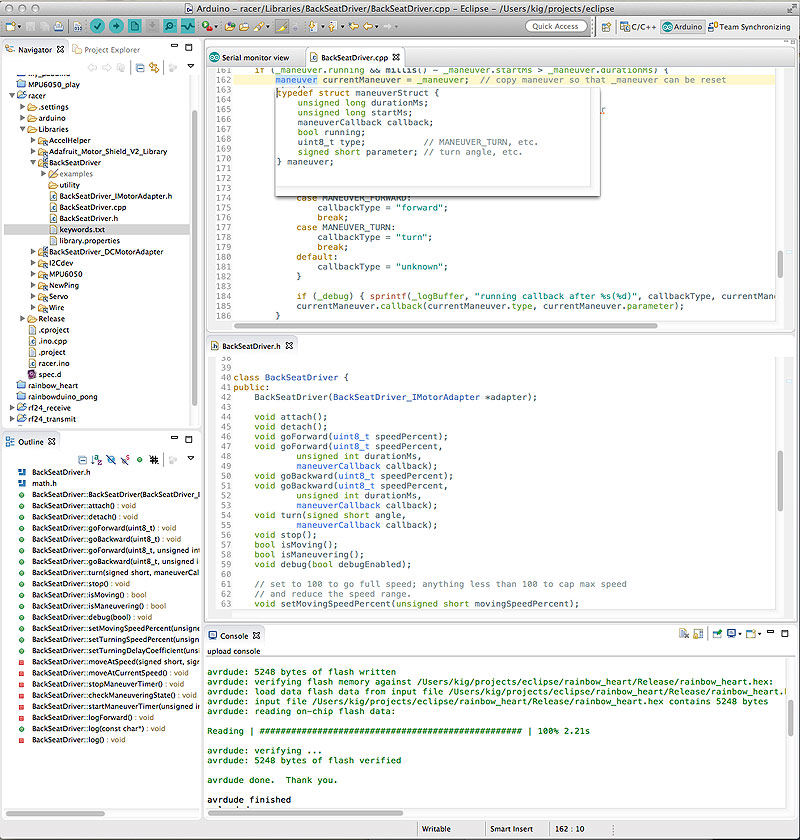Image resolution: width=800 pixels, height=840 pixels.
Task: Sort Outline members alphabetically
Action: 96,458
